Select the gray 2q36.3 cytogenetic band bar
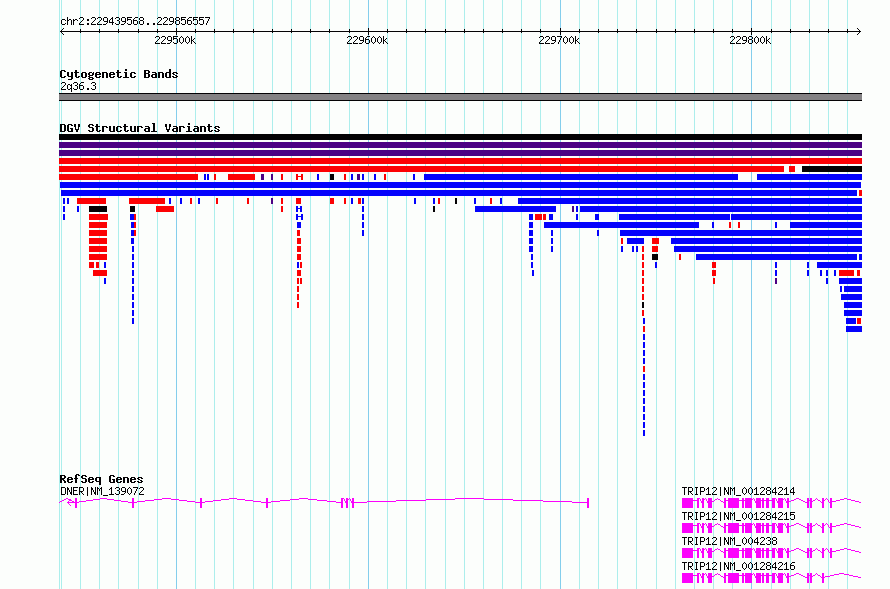 460,97
